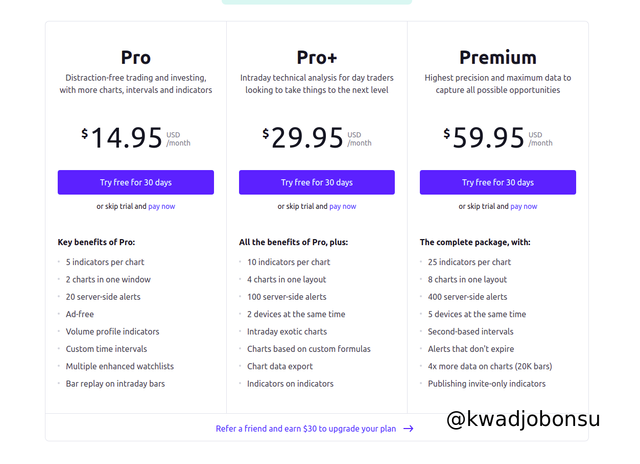Select the Pro plan heading

[135, 57]
